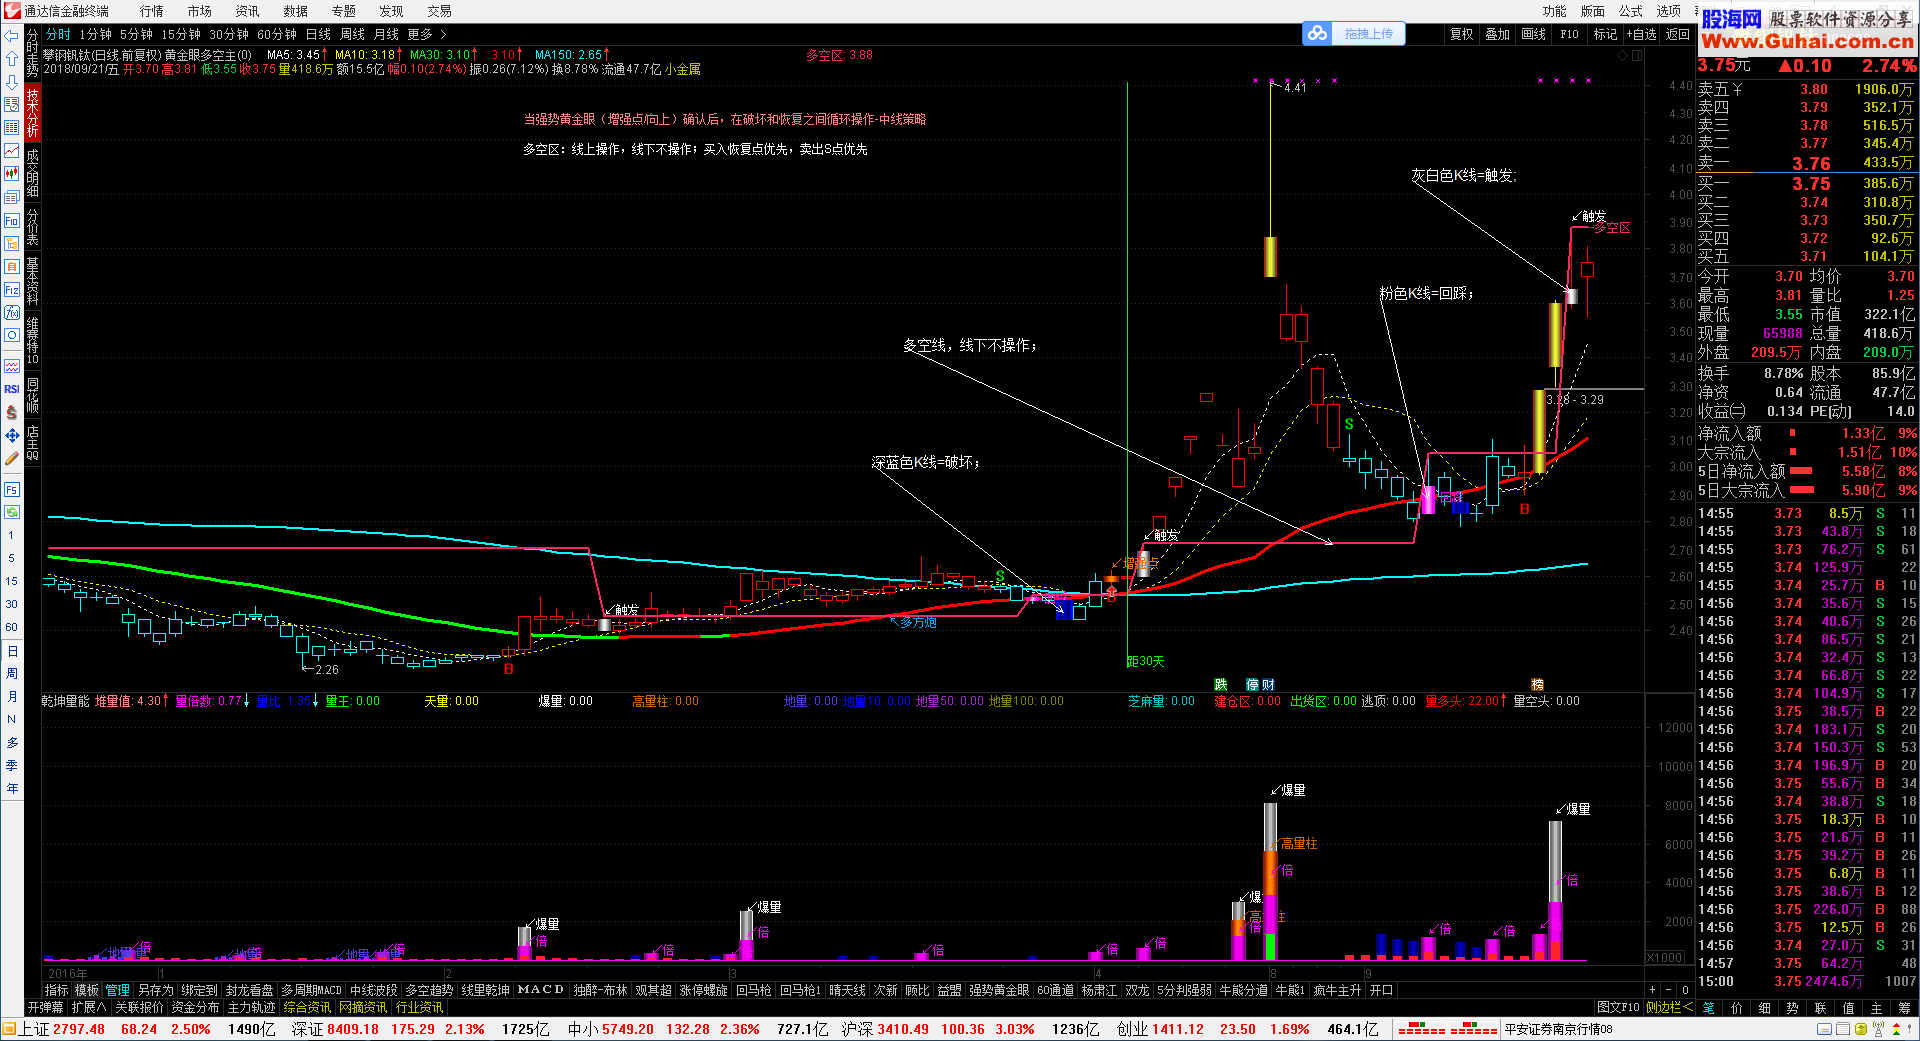Click the down arrow icon for next stock
Viewport: 1920px width, 1041px height.
click(12, 82)
